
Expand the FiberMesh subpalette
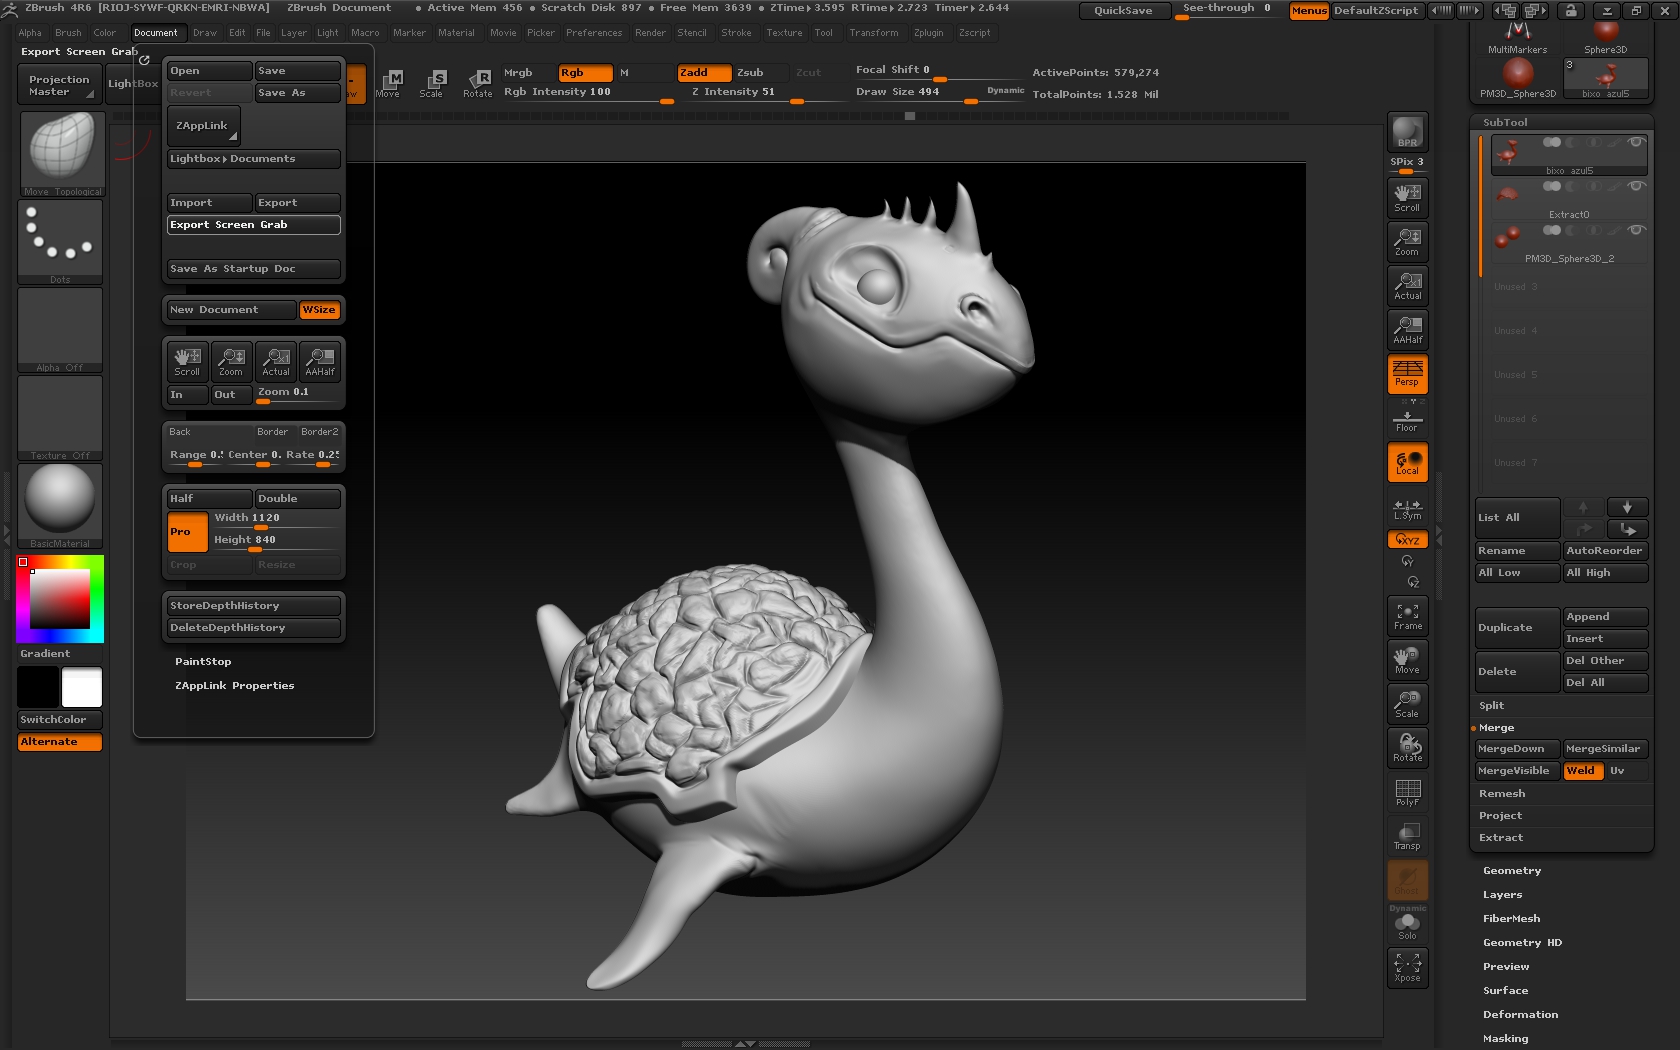1512,919
